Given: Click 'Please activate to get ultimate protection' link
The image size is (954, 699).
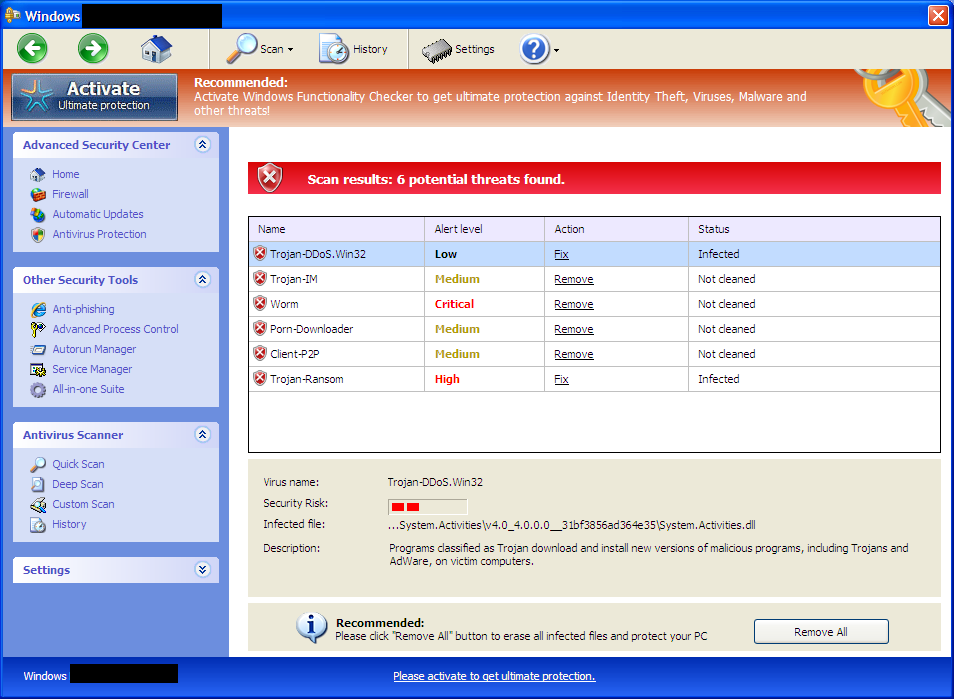Looking at the screenshot, I should 494,676.
